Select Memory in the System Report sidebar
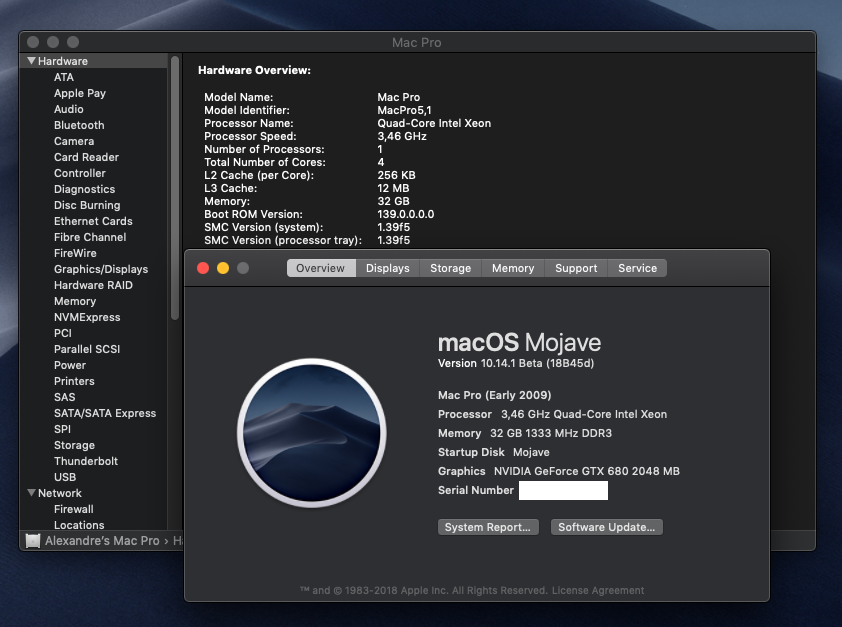 click(75, 301)
